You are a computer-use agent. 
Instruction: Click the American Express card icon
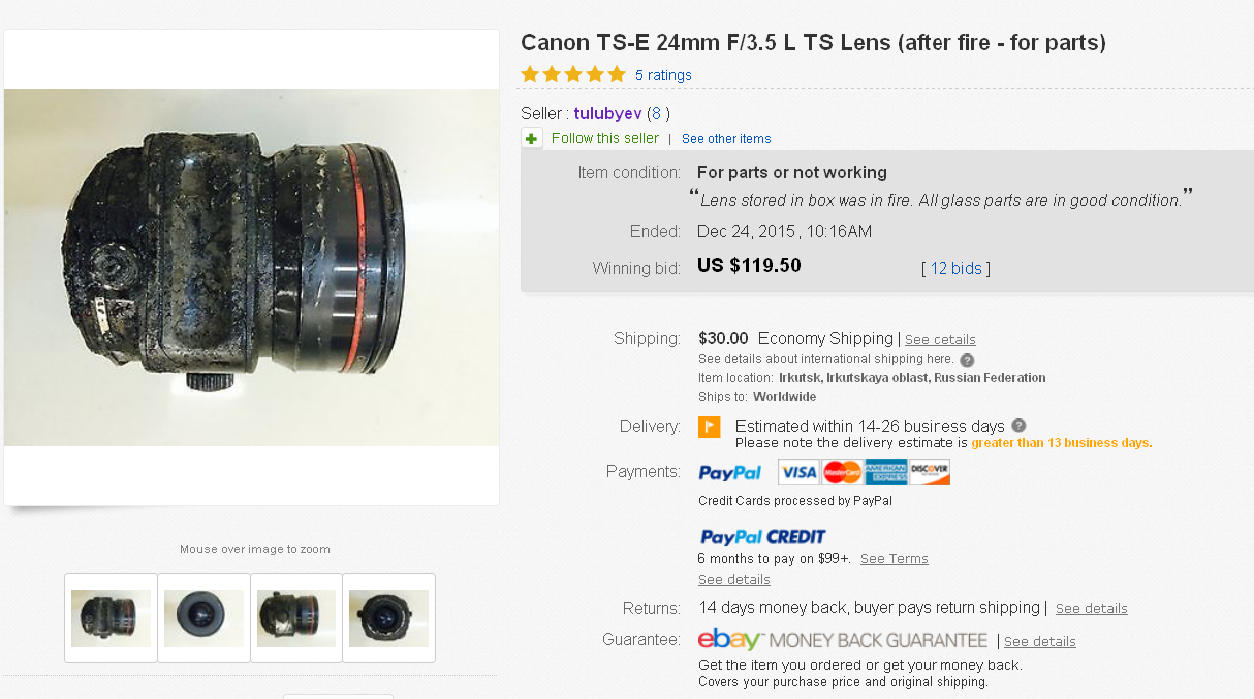[x=886, y=472]
